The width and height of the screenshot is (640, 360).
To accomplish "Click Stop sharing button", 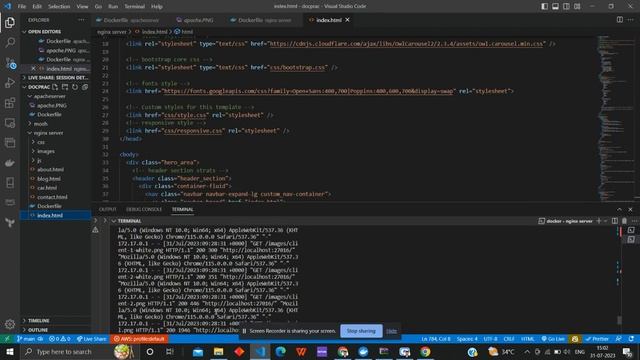I will (361, 331).
